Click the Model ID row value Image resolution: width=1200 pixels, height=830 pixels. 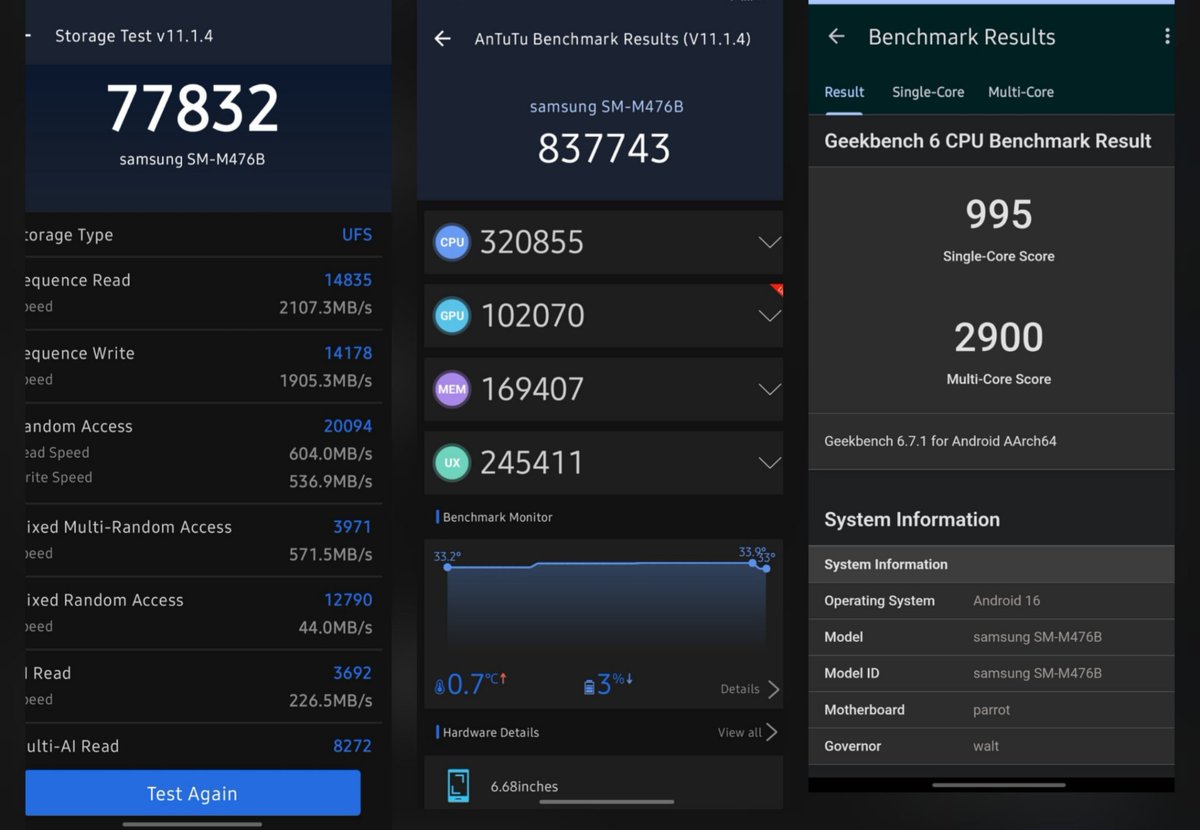[x=1037, y=673]
